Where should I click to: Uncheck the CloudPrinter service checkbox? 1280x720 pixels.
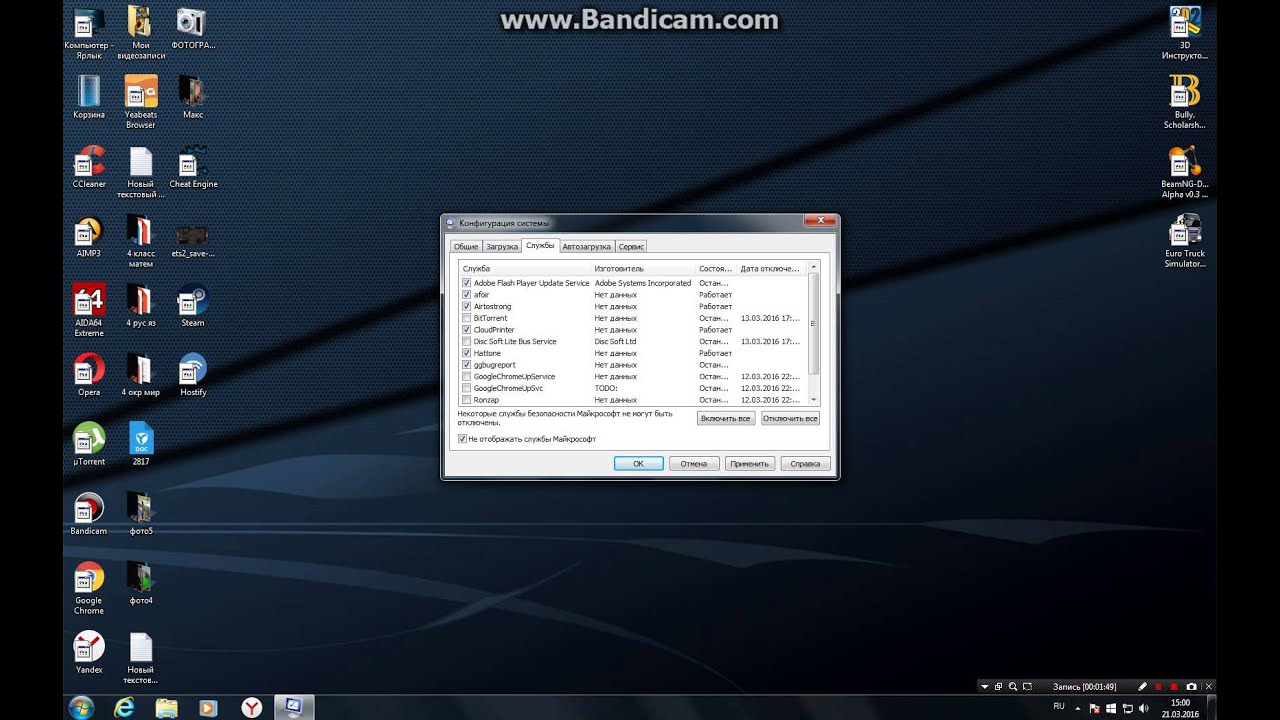click(467, 330)
